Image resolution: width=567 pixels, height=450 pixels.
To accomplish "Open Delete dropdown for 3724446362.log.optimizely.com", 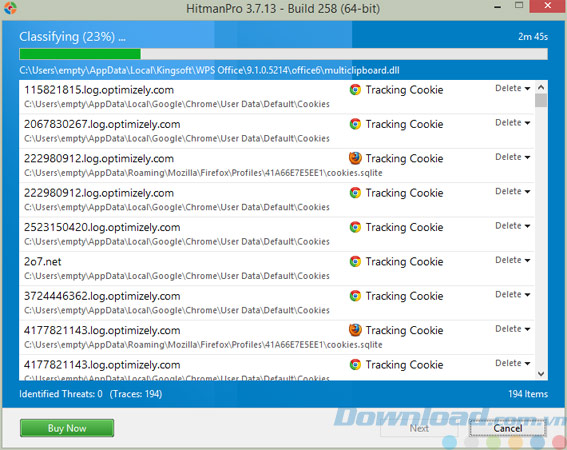I will pos(512,294).
